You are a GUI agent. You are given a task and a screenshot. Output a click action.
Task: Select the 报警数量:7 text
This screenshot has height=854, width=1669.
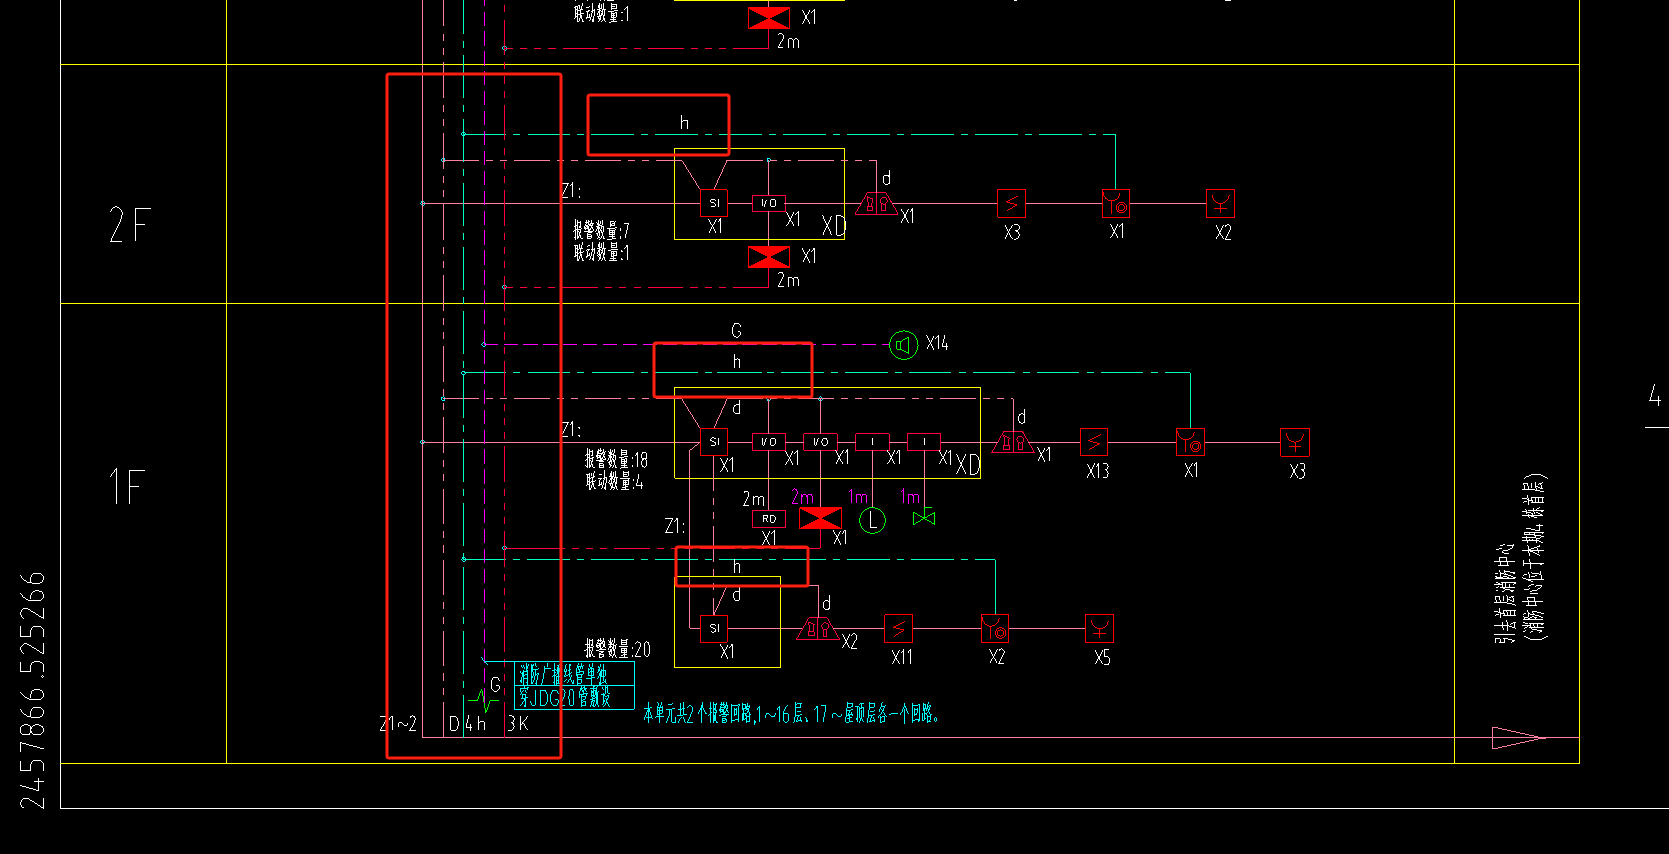coord(601,231)
